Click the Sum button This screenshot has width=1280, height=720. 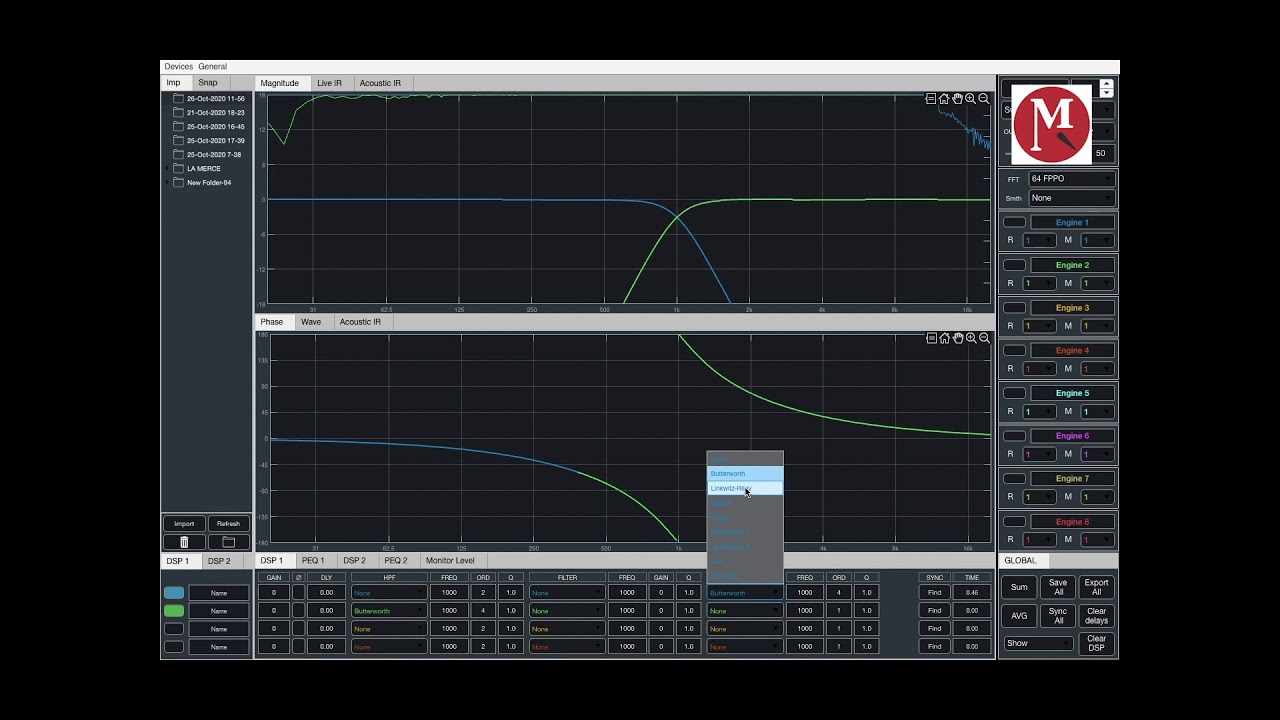click(x=1019, y=587)
